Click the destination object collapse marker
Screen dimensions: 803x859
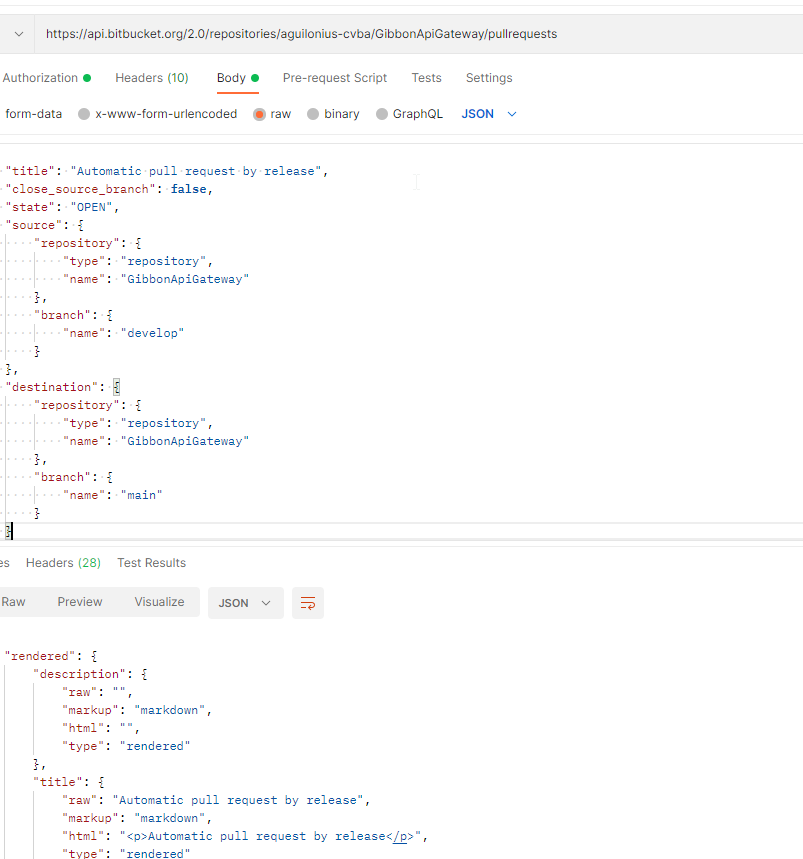116,385
